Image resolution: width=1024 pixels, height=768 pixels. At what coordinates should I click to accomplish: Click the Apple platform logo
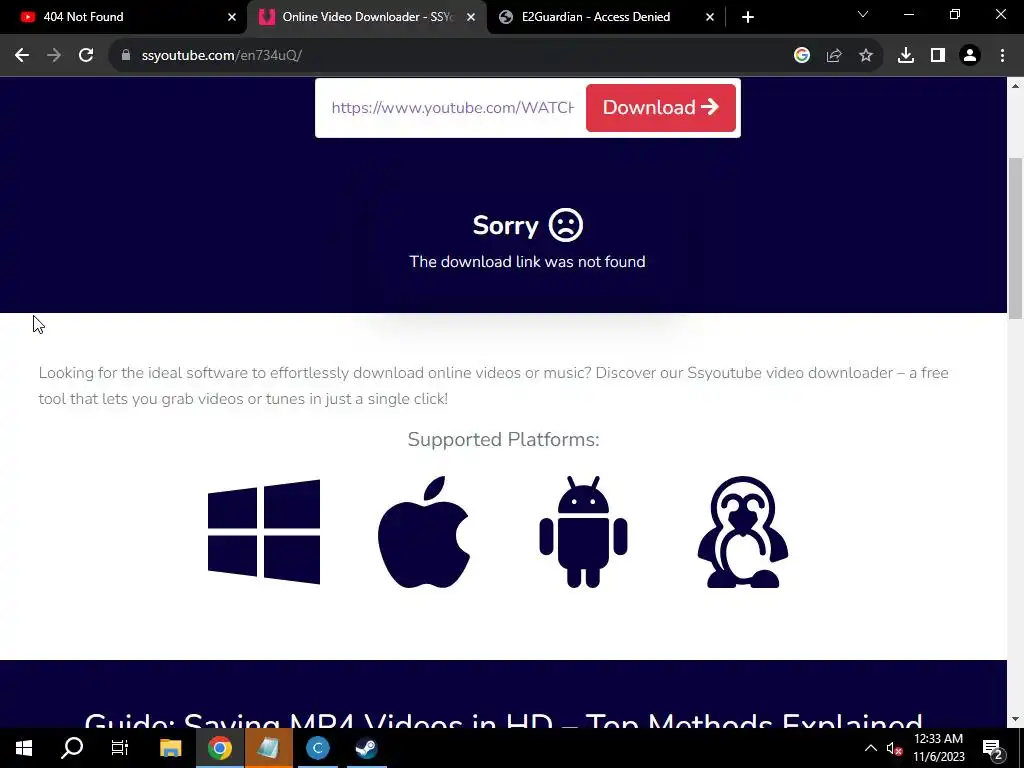point(424,532)
